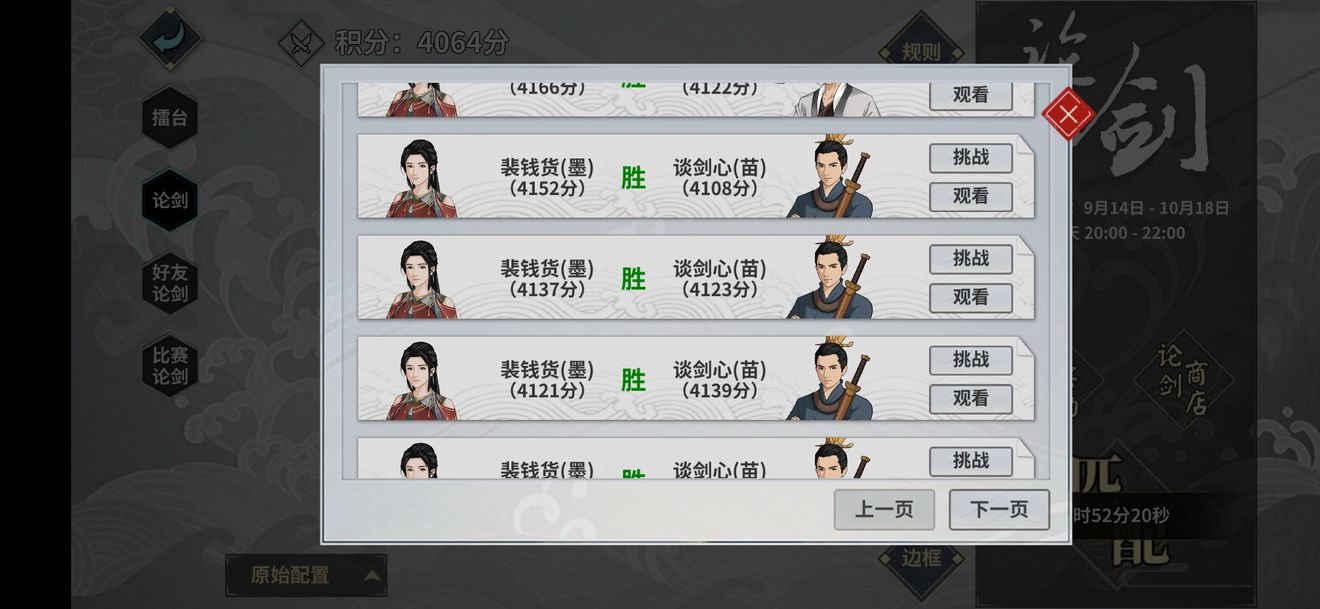Viewport: 1320px width, 609px height.
Task: Open 好友论剑 from sidebar
Action: 170,283
